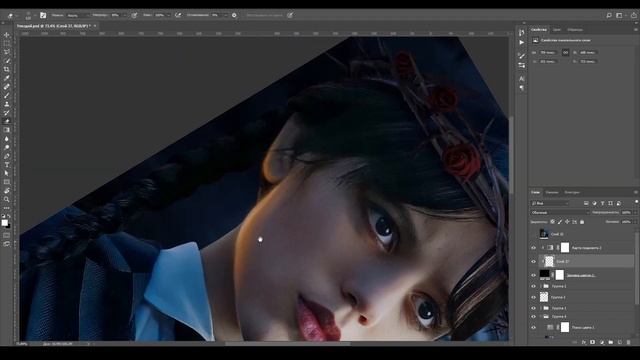Image resolution: width=640 pixels, height=360 pixels.
Task: Select the Crop tool
Action: tap(7, 69)
